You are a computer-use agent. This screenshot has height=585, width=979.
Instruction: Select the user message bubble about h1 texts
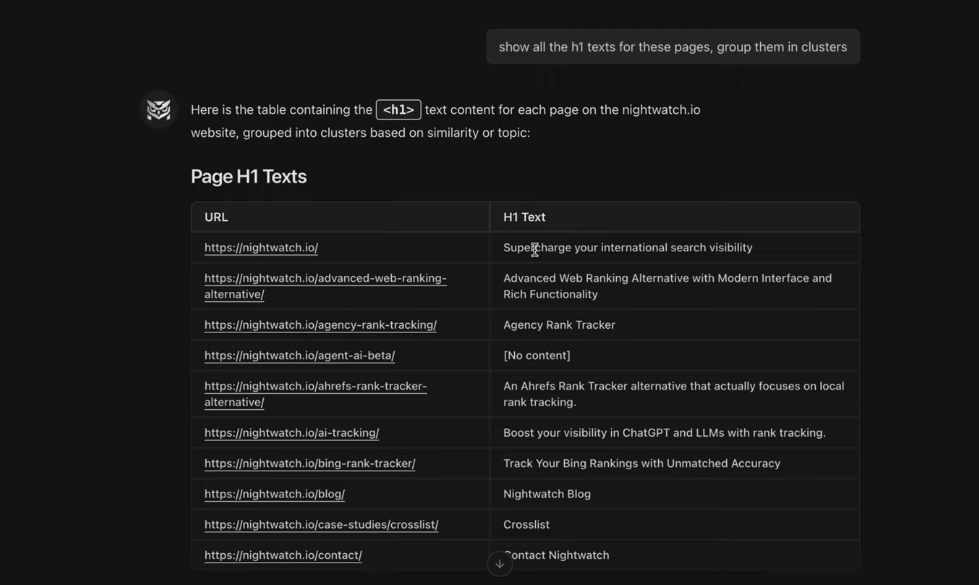click(x=672, y=46)
